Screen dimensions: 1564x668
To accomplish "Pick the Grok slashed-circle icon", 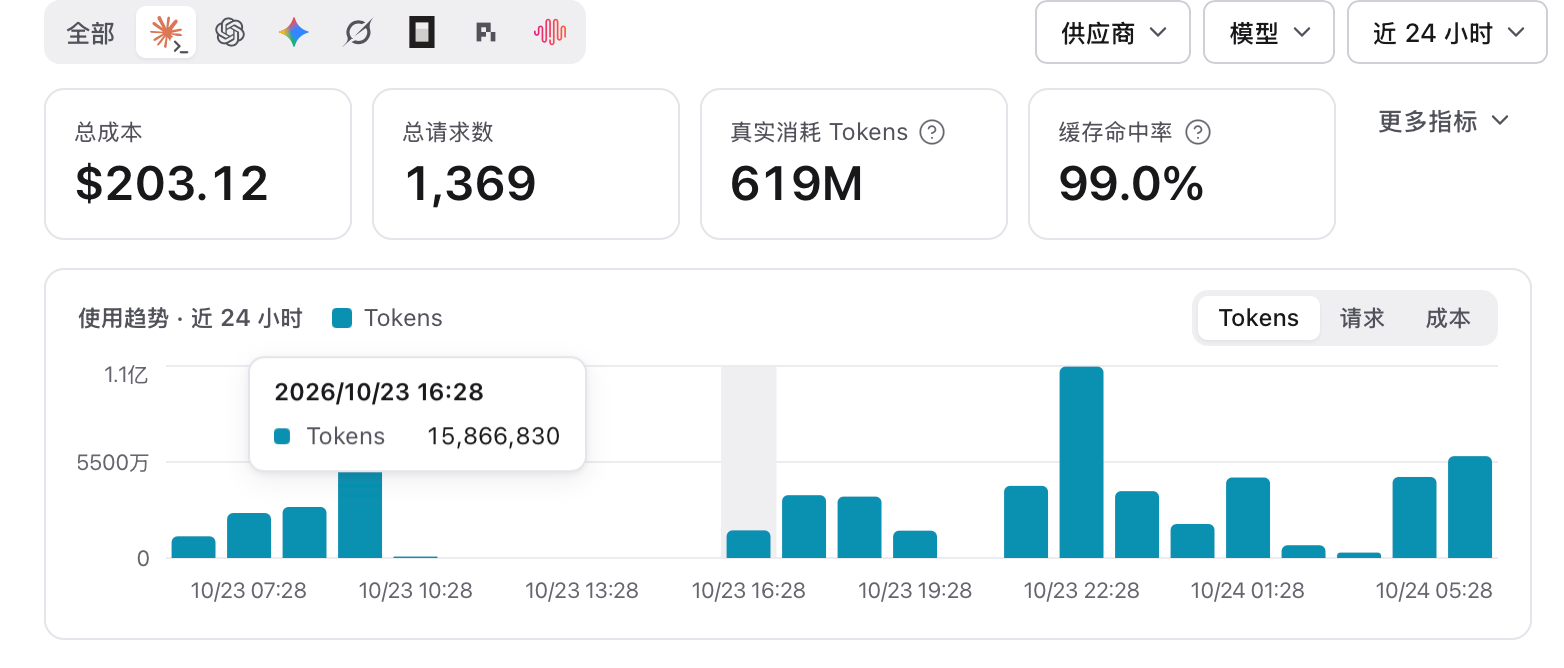I will point(358,33).
